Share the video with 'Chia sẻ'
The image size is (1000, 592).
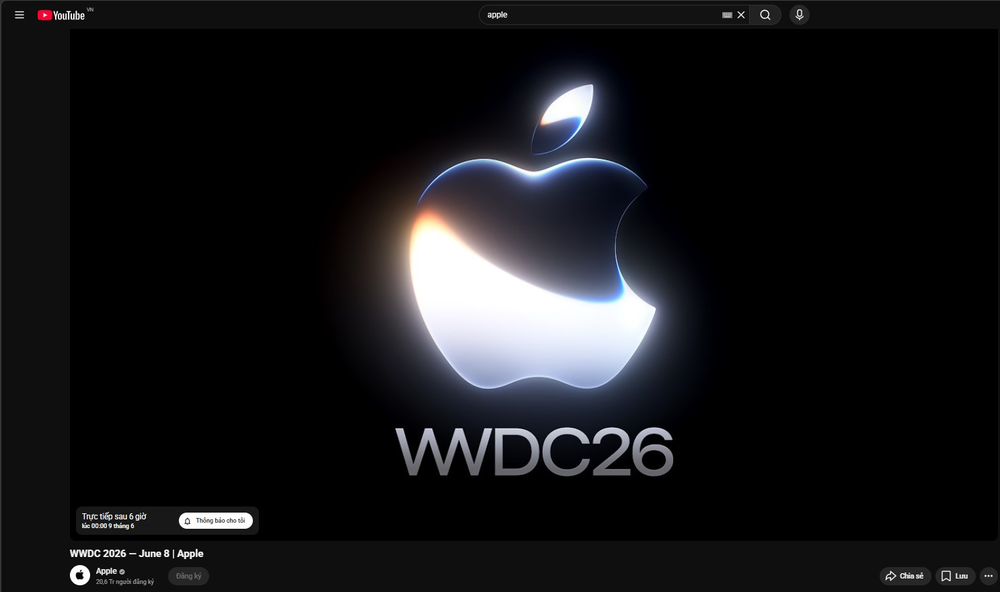click(x=905, y=576)
